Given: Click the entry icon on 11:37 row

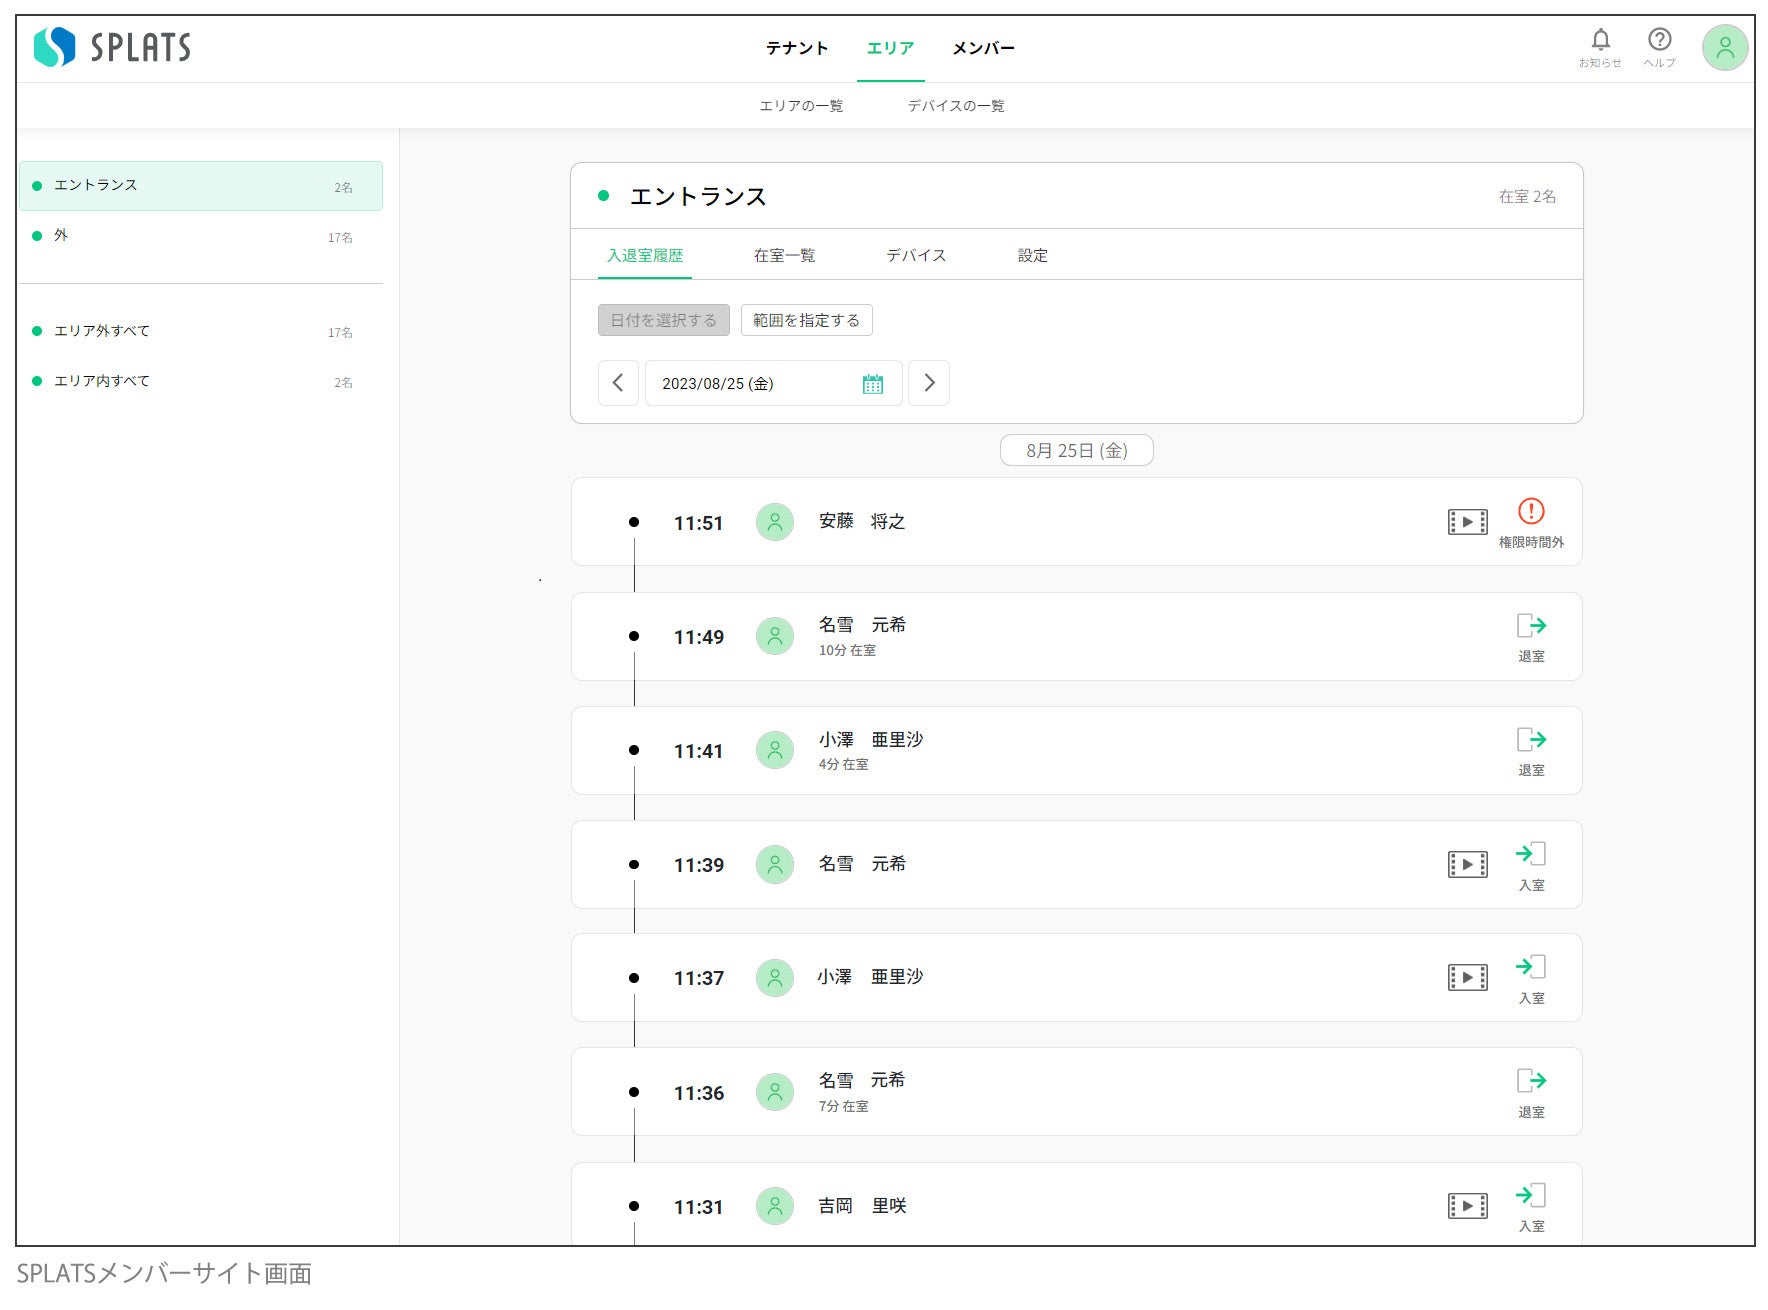Looking at the screenshot, I should pos(1531,968).
